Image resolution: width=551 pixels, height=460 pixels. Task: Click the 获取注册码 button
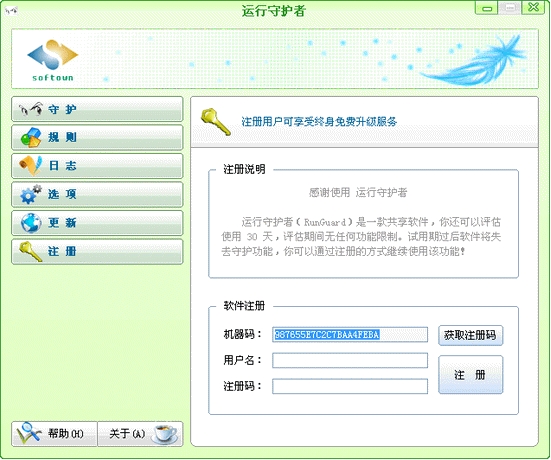click(470, 335)
